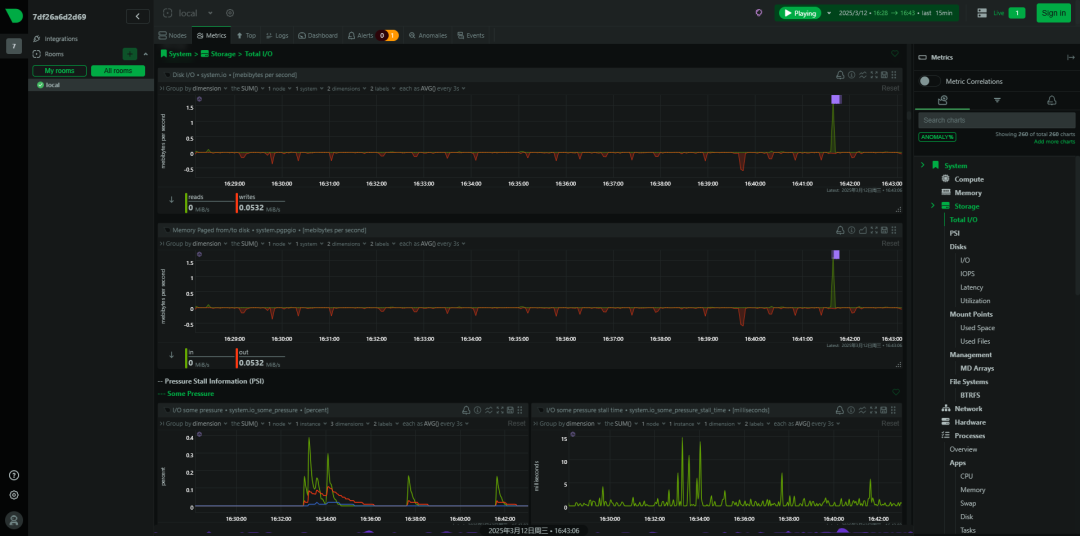This screenshot has width=1080, height=536.
Task: Click the Disk I/O chart drag handle
Action: tap(893, 74)
